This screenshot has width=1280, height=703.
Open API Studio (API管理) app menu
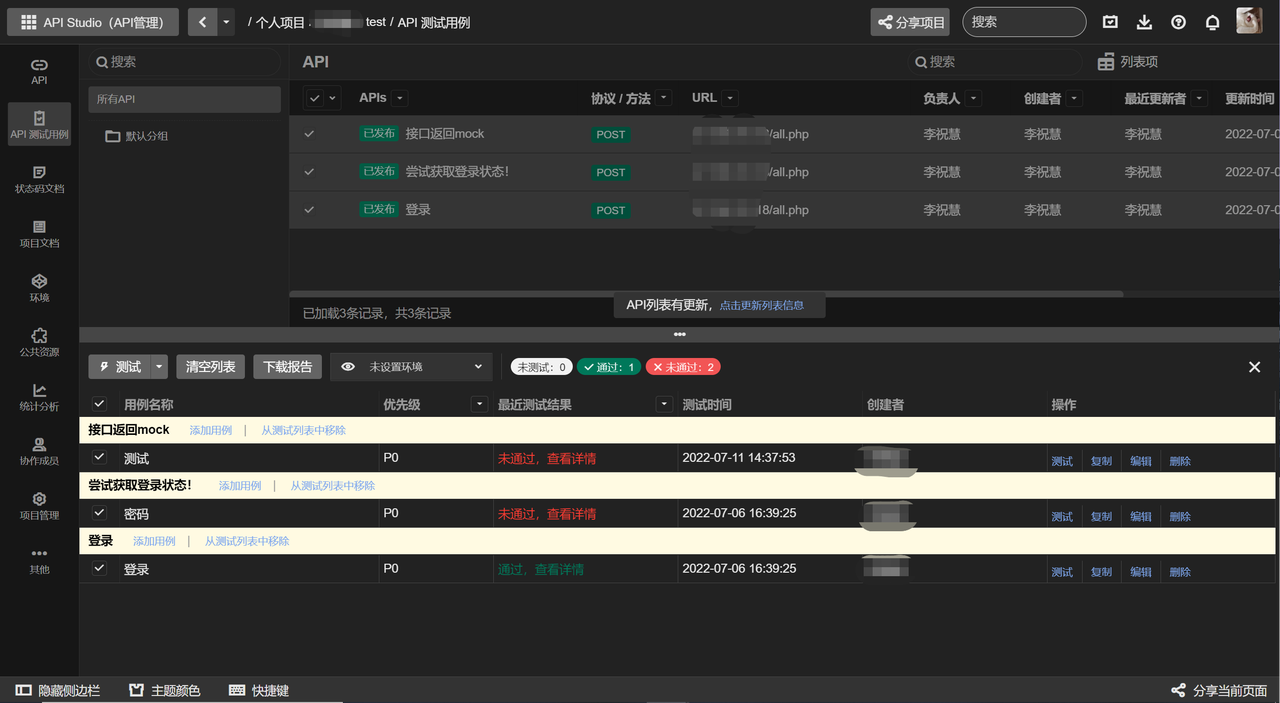coord(93,22)
